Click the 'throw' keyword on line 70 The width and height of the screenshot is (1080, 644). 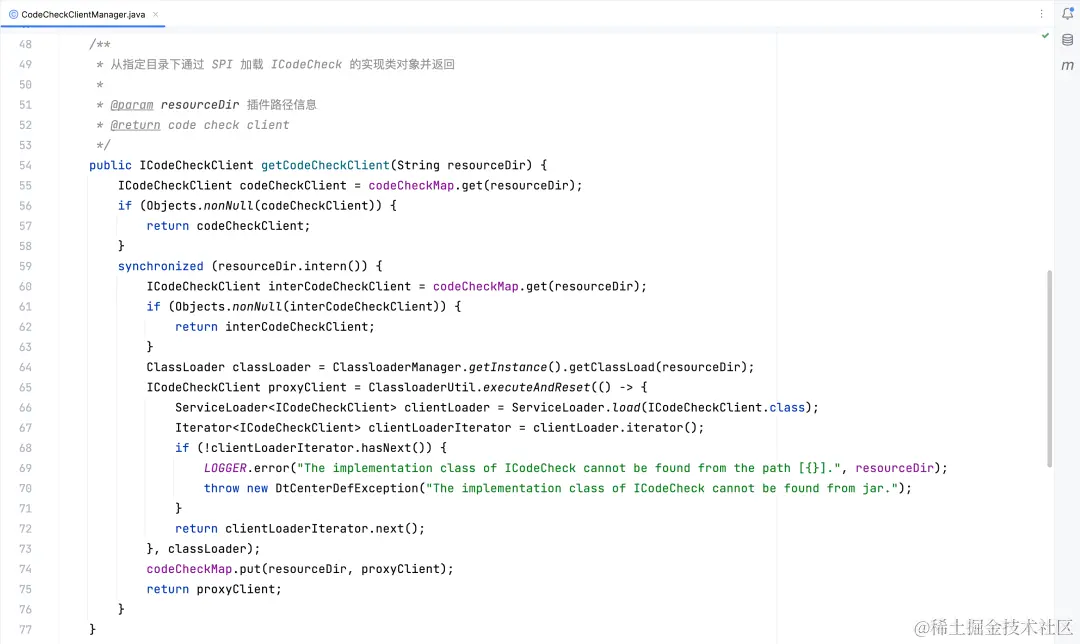(222, 488)
